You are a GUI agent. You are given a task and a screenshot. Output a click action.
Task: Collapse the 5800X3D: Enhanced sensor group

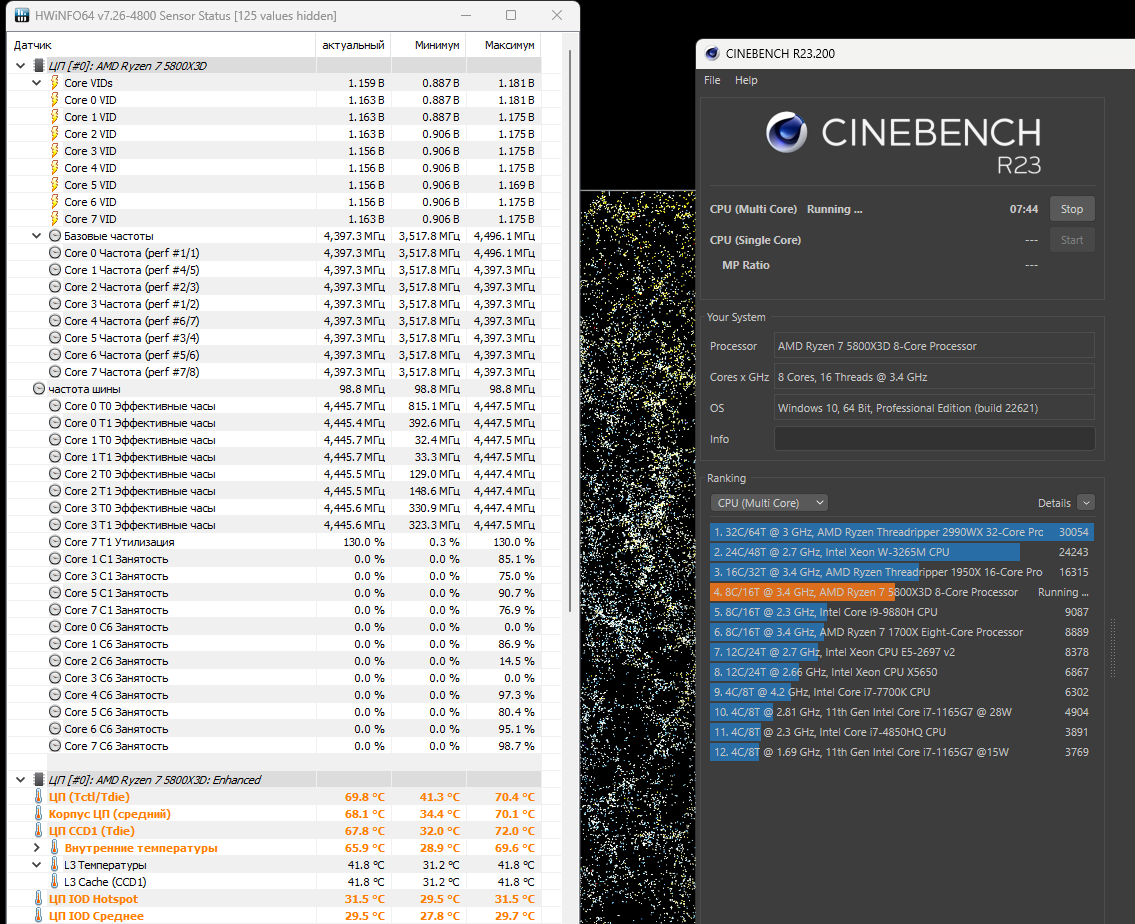[20, 779]
